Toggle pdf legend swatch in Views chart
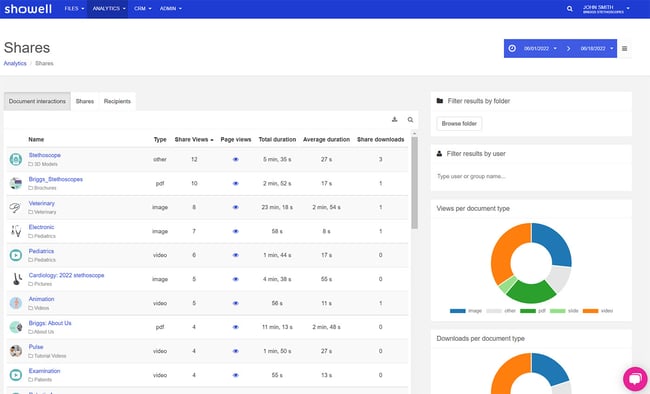This screenshot has width=650, height=394. click(x=528, y=311)
